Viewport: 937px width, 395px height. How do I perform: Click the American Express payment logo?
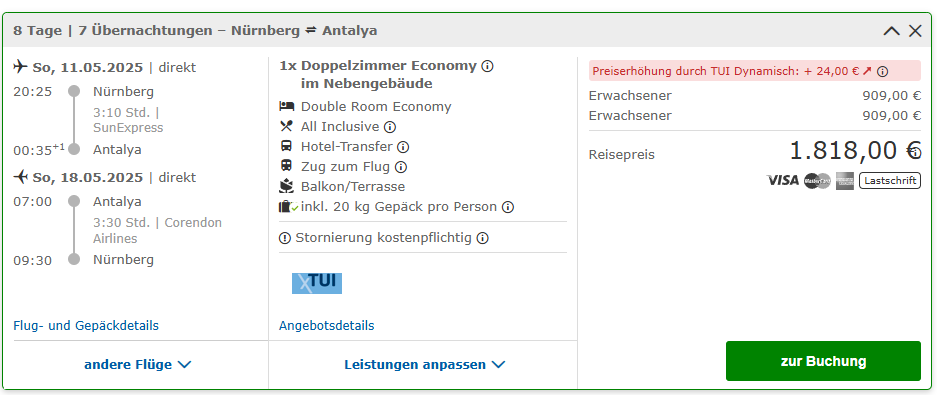(845, 180)
